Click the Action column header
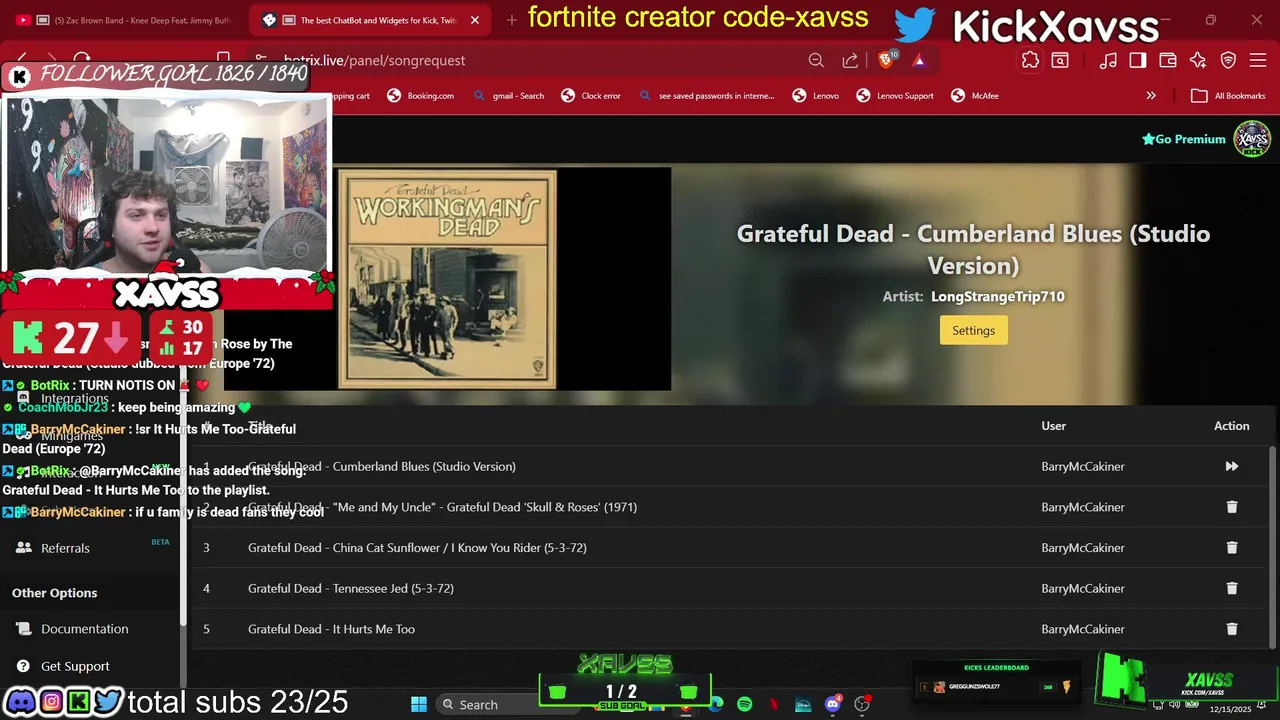The image size is (1280, 720). click(x=1231, y=426)
